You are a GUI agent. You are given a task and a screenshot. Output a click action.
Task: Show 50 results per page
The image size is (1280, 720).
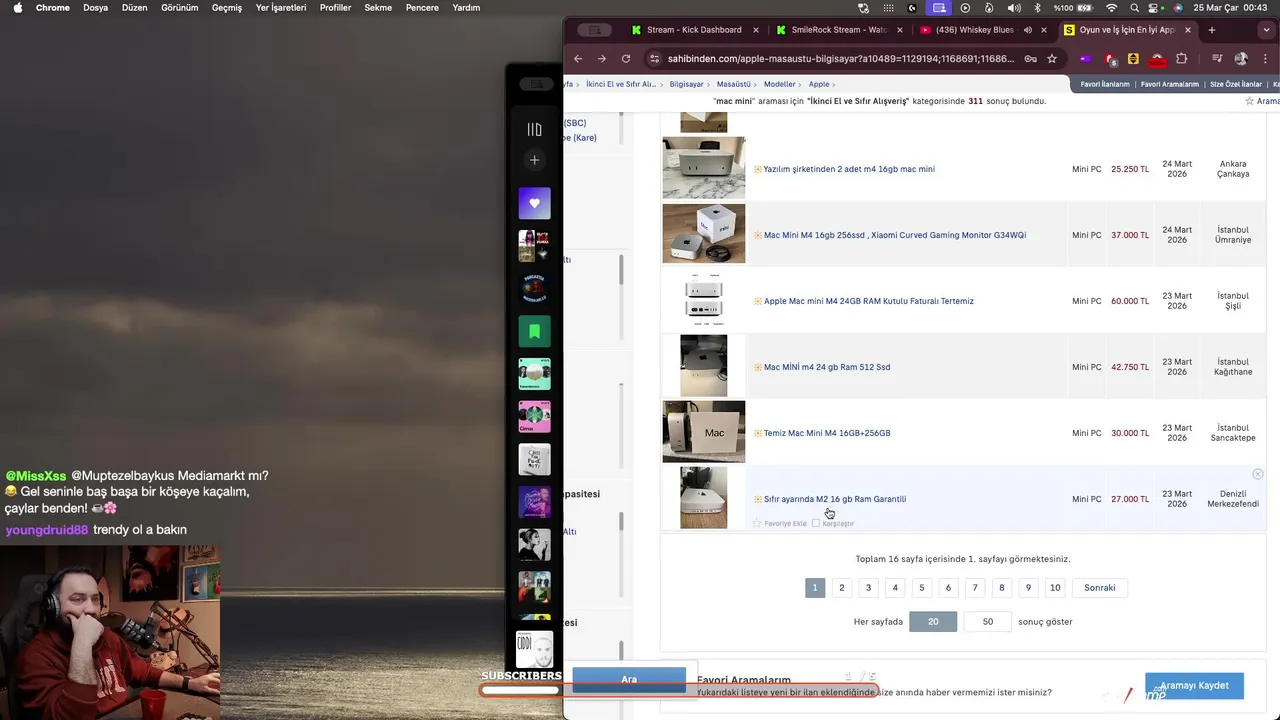pos(988,621)
